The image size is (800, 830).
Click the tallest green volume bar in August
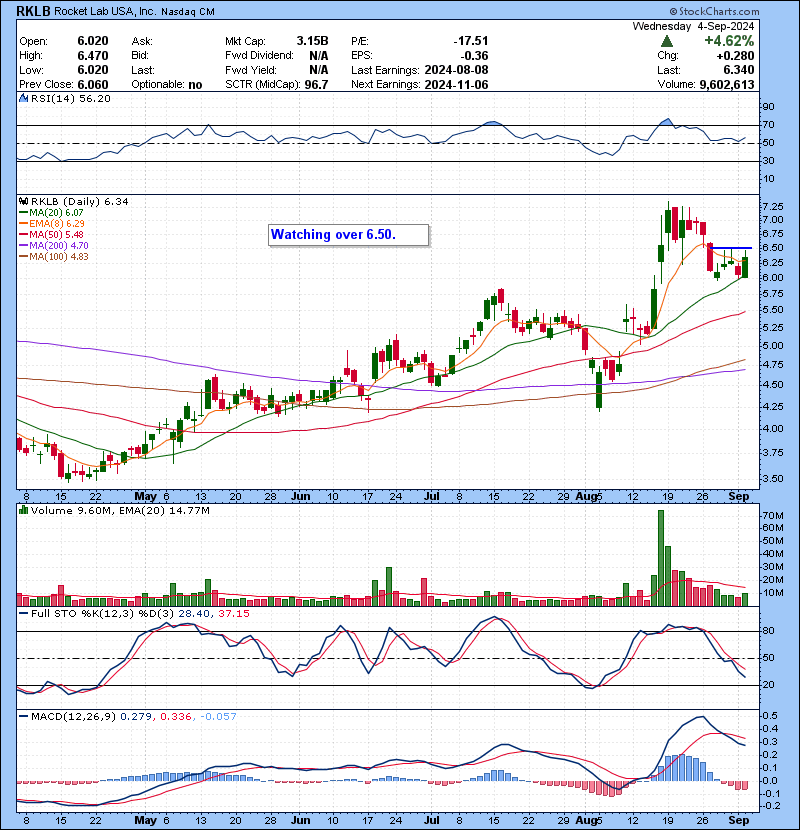click(660, 558)
